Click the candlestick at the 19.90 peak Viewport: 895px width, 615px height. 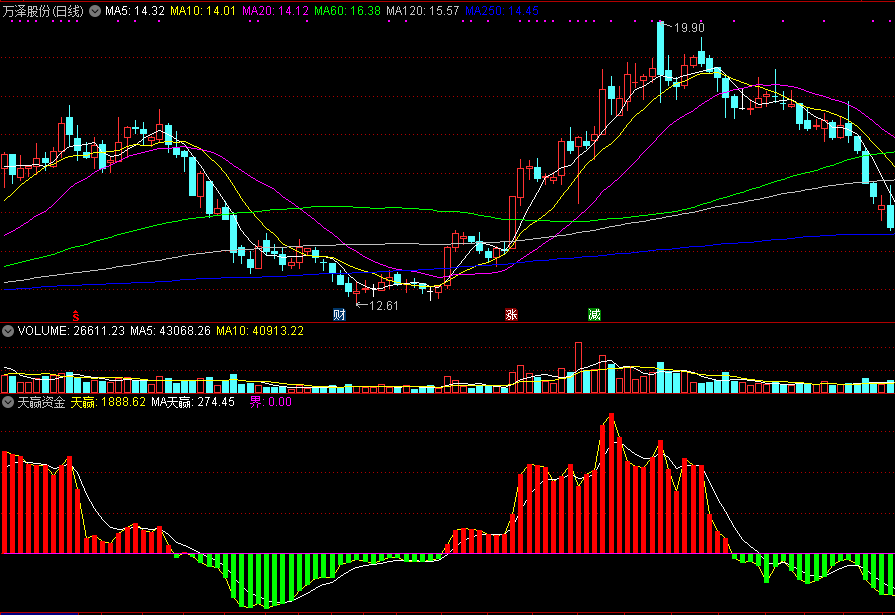[660, 51]
